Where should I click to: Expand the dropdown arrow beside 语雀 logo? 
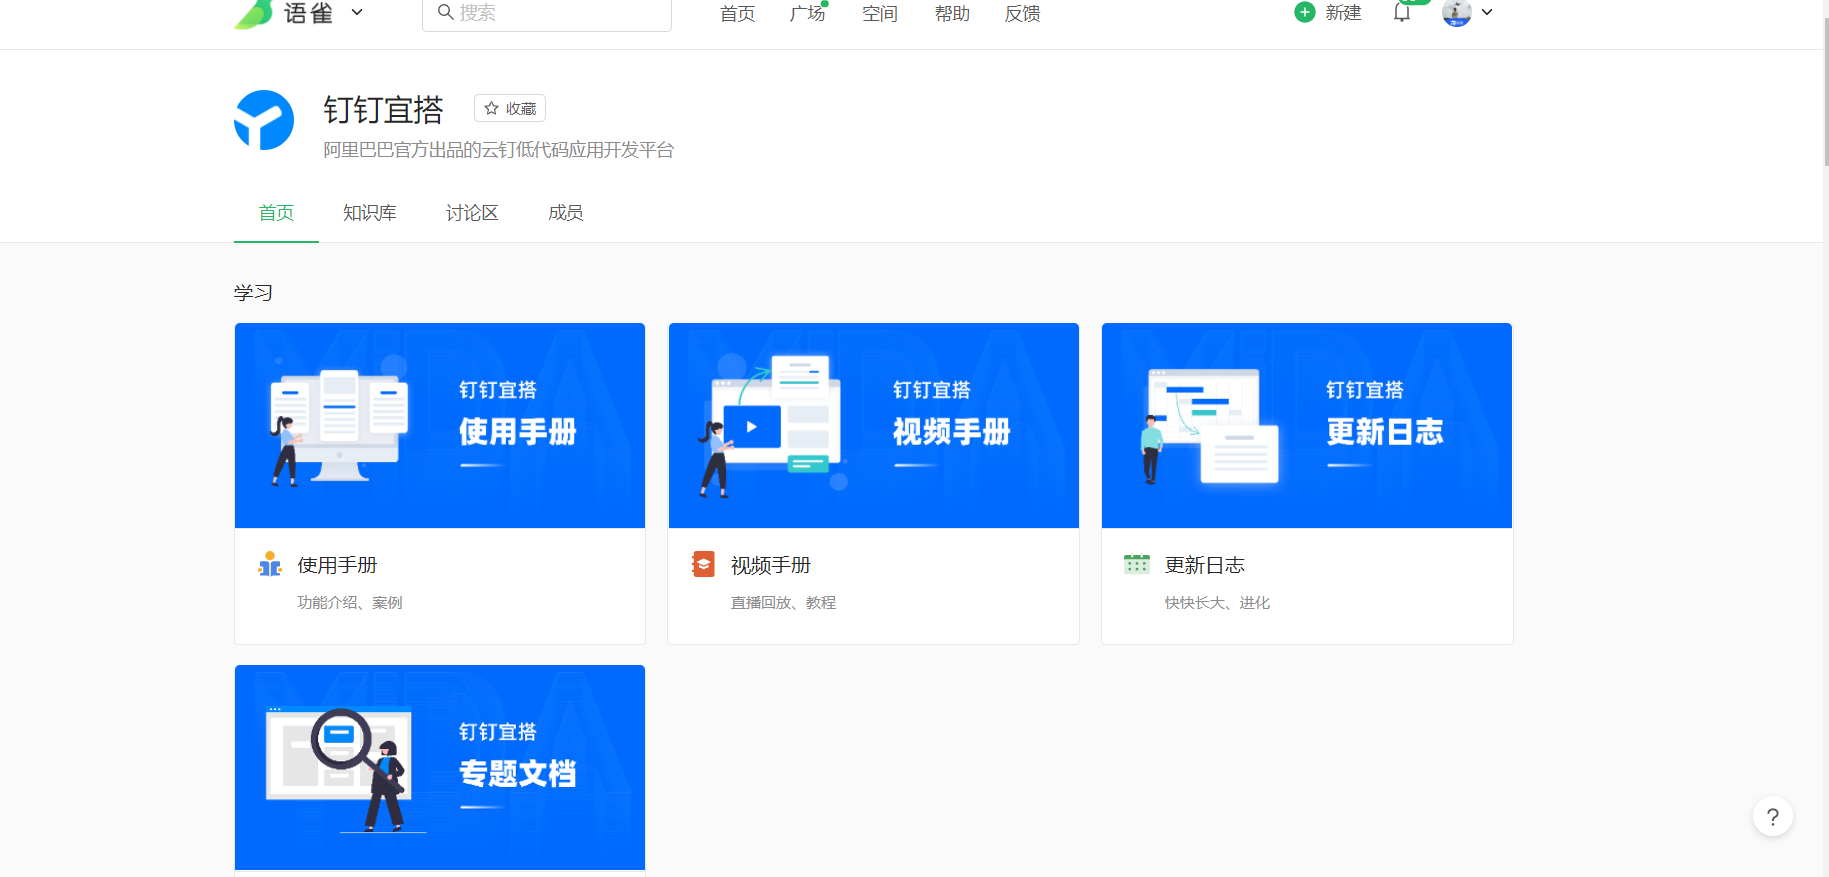coord(357,13)
